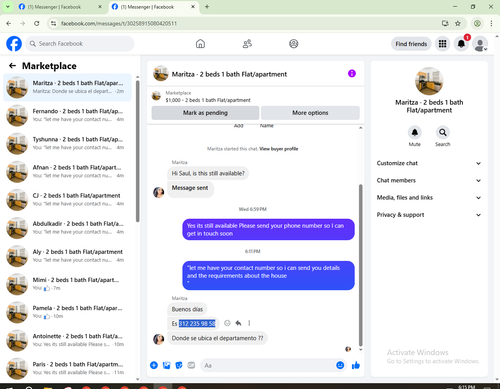
Task: Click the chat messages scrollbar
Action: point(360,265)
